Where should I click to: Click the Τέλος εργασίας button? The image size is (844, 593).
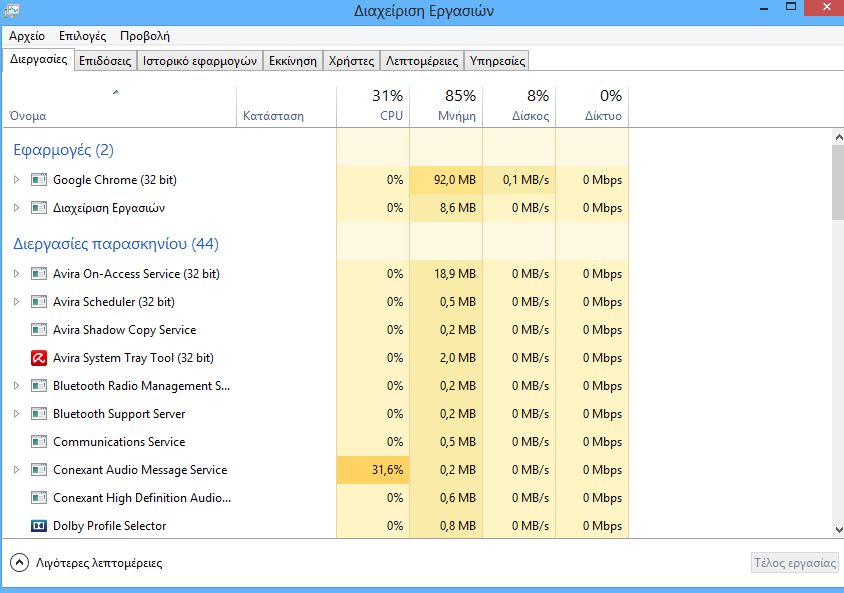click(795, 563)
